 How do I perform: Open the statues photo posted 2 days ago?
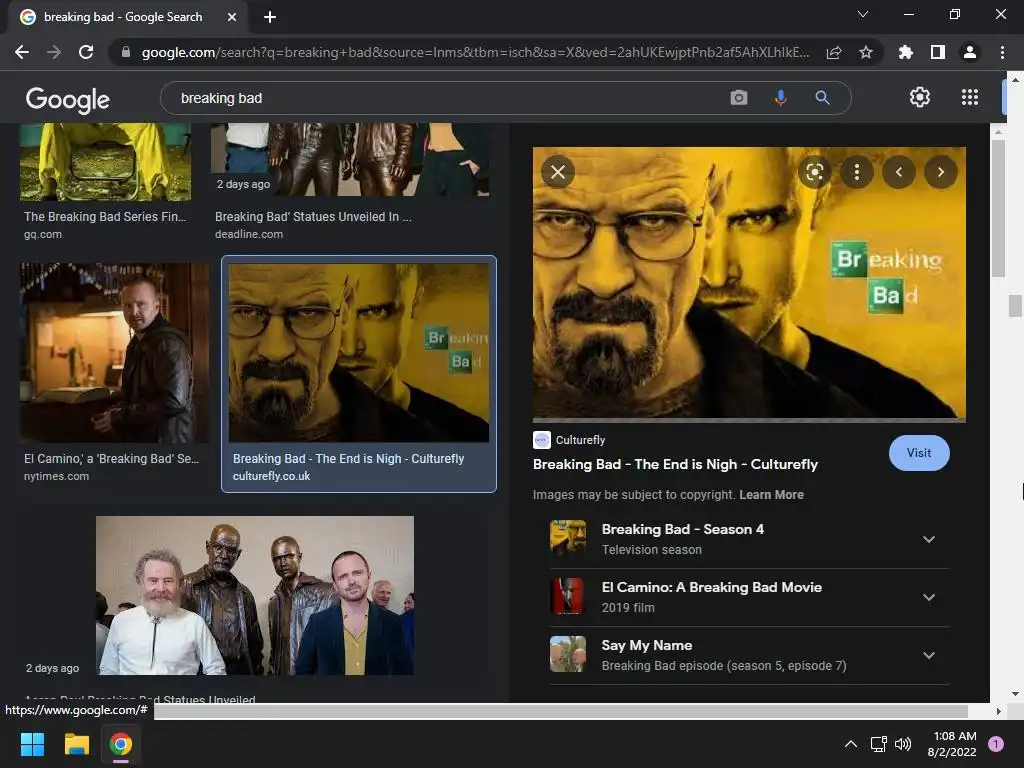coord(255,596)
